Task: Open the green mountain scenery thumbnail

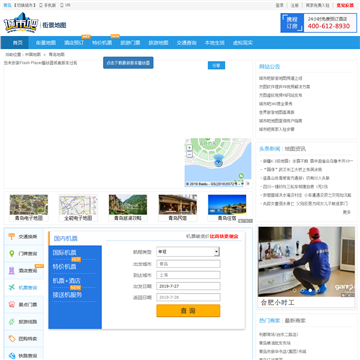Action: (x=128, y=208)
